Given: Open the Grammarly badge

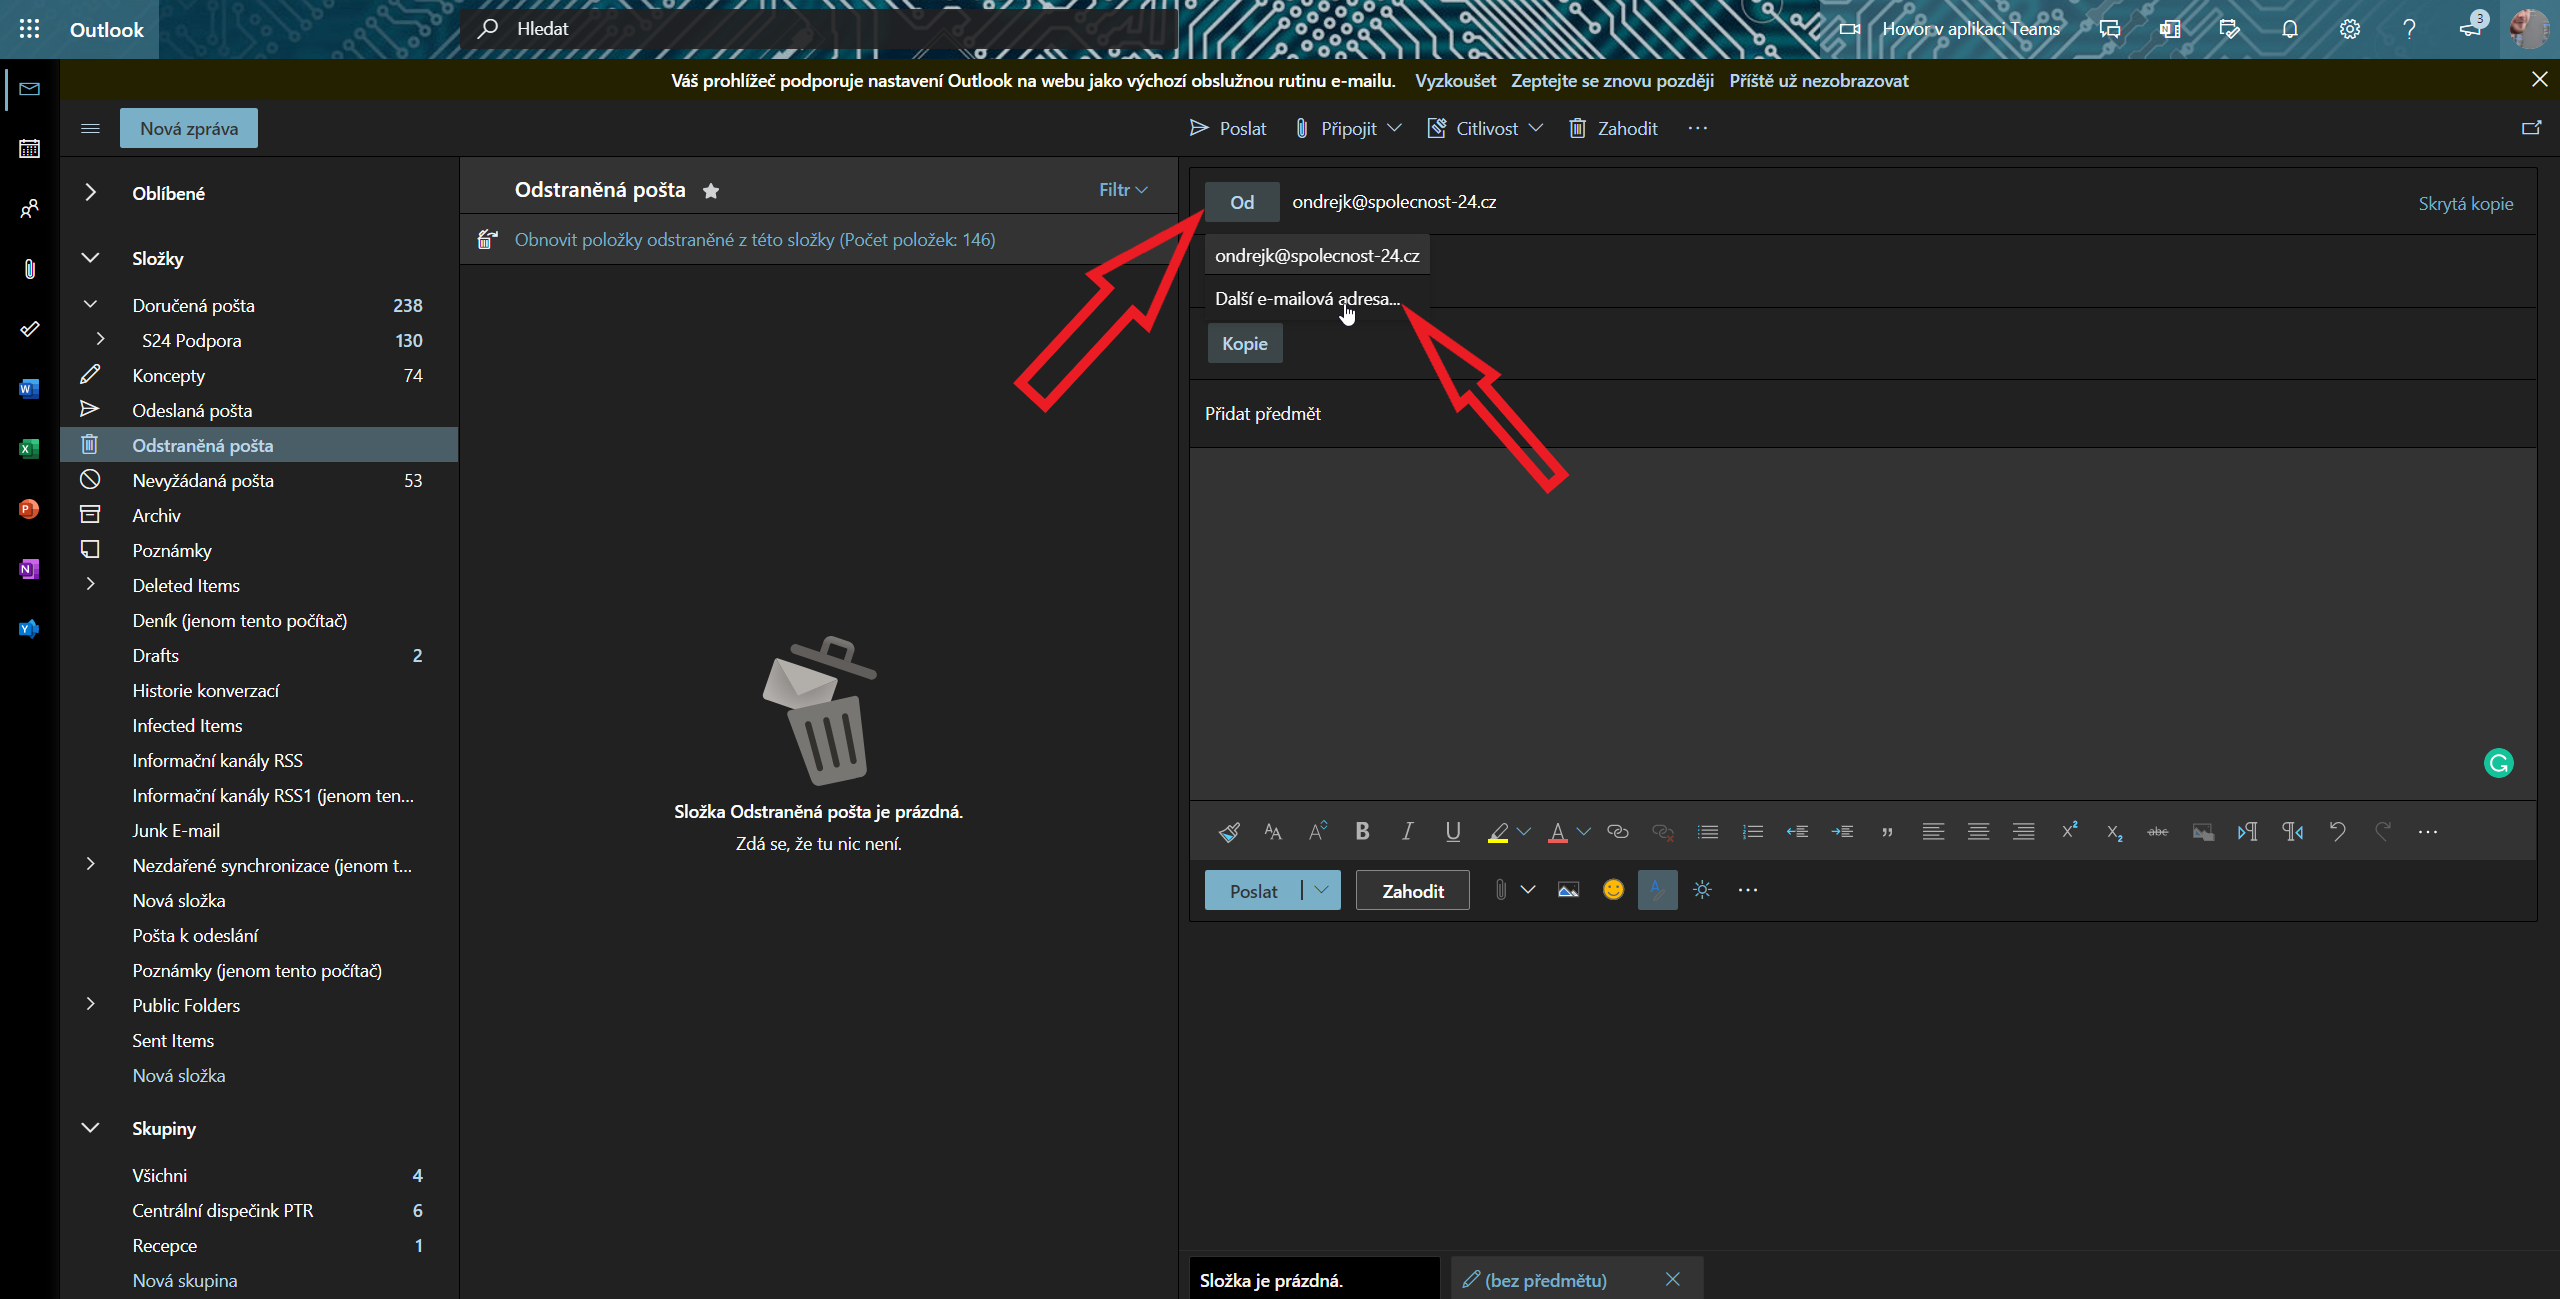Looking at the screenshot, I should coord(2499,763).
